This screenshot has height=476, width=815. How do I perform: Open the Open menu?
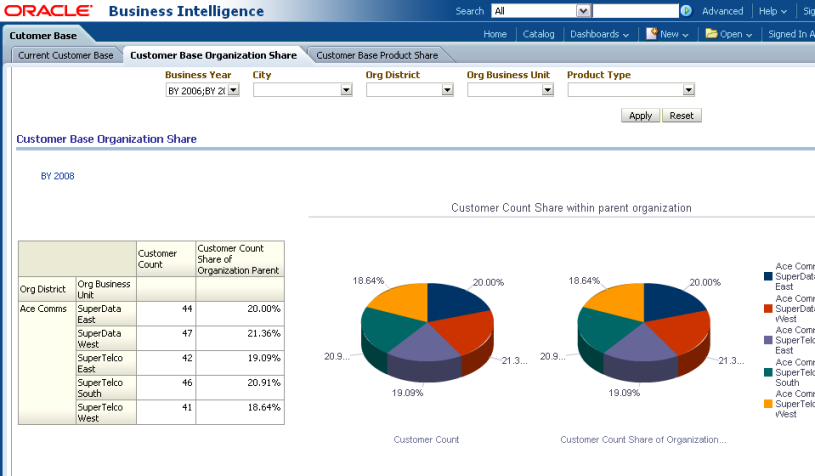[x=736, y=34]
